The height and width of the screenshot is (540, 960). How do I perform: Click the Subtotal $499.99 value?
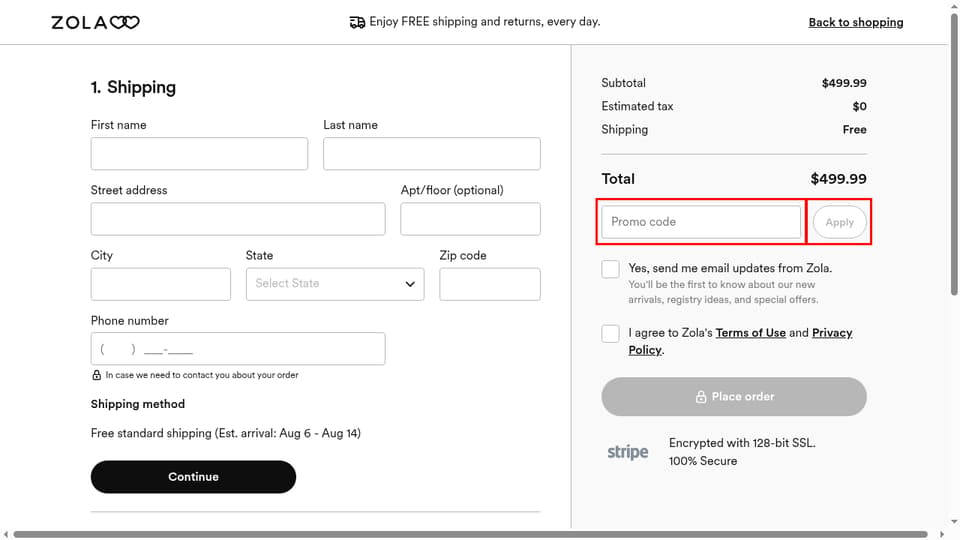coord(844,83)
